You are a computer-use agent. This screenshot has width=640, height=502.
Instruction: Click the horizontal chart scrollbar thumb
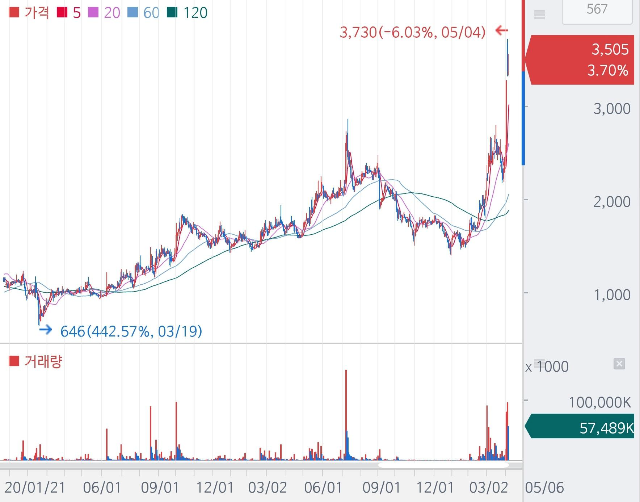[x=444, y=464]
